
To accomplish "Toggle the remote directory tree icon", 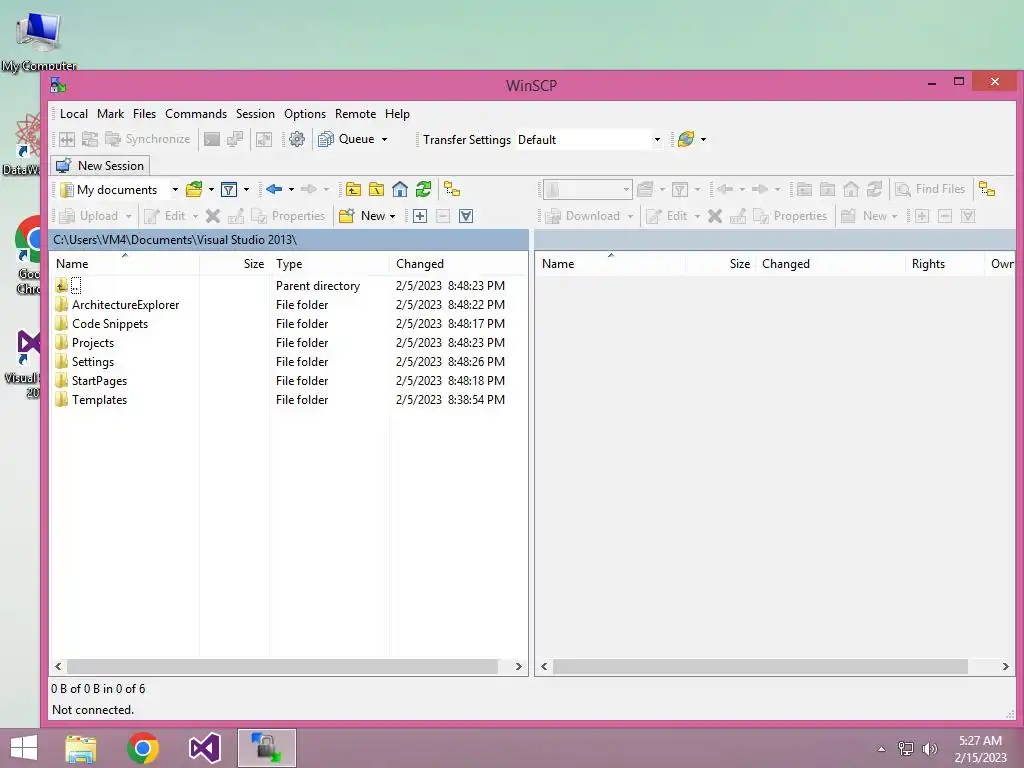I will [987, 189].
